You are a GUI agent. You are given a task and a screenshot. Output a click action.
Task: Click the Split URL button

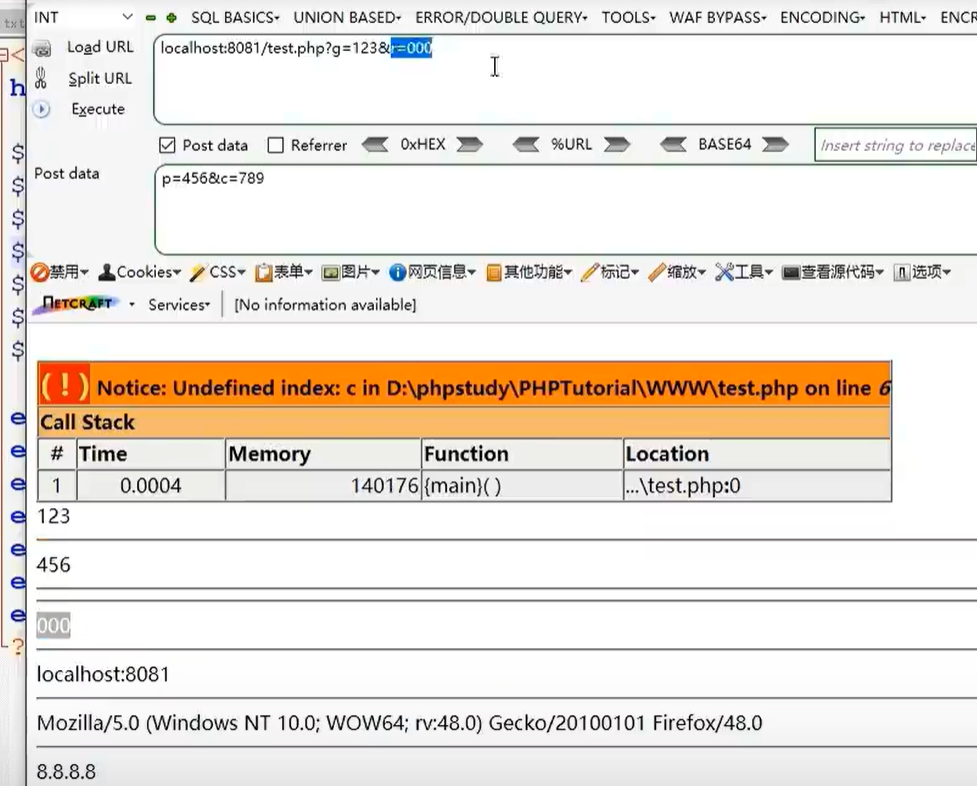[x=83, y=79]
